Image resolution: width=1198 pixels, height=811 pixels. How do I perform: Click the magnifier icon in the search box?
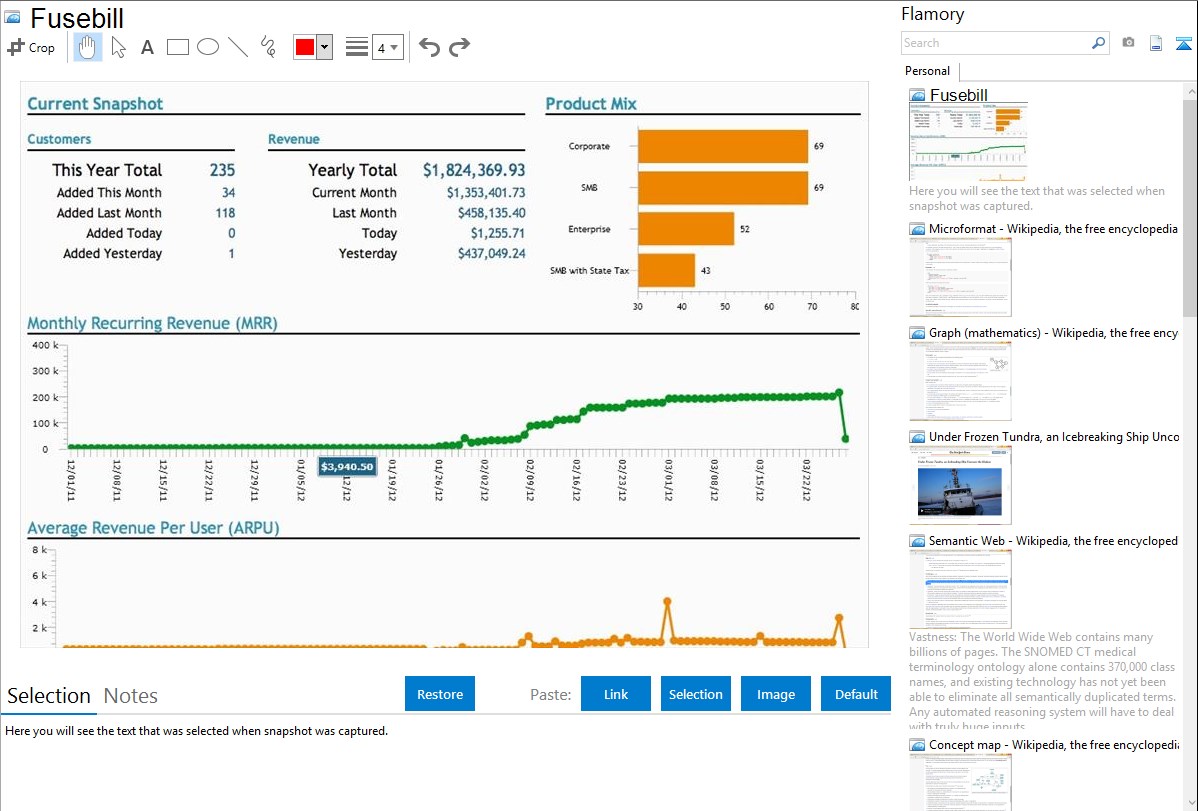(1098, 43)
